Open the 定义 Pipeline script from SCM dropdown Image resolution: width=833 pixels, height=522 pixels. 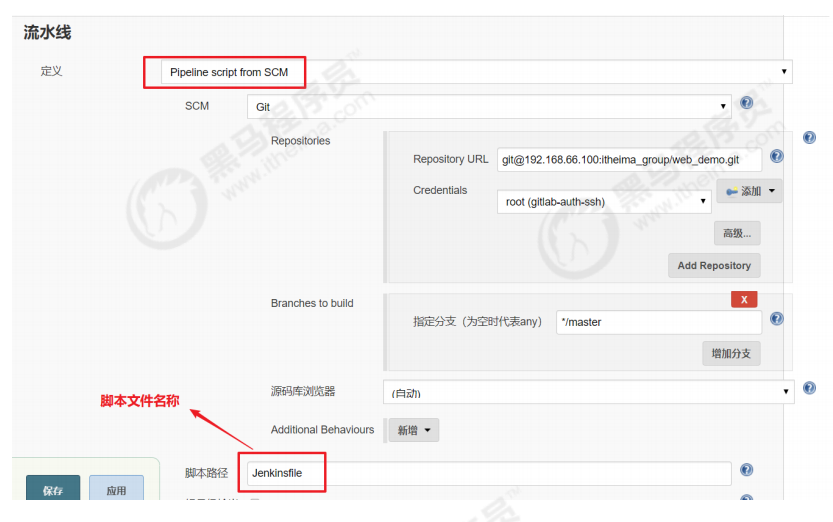coord(477,72)
